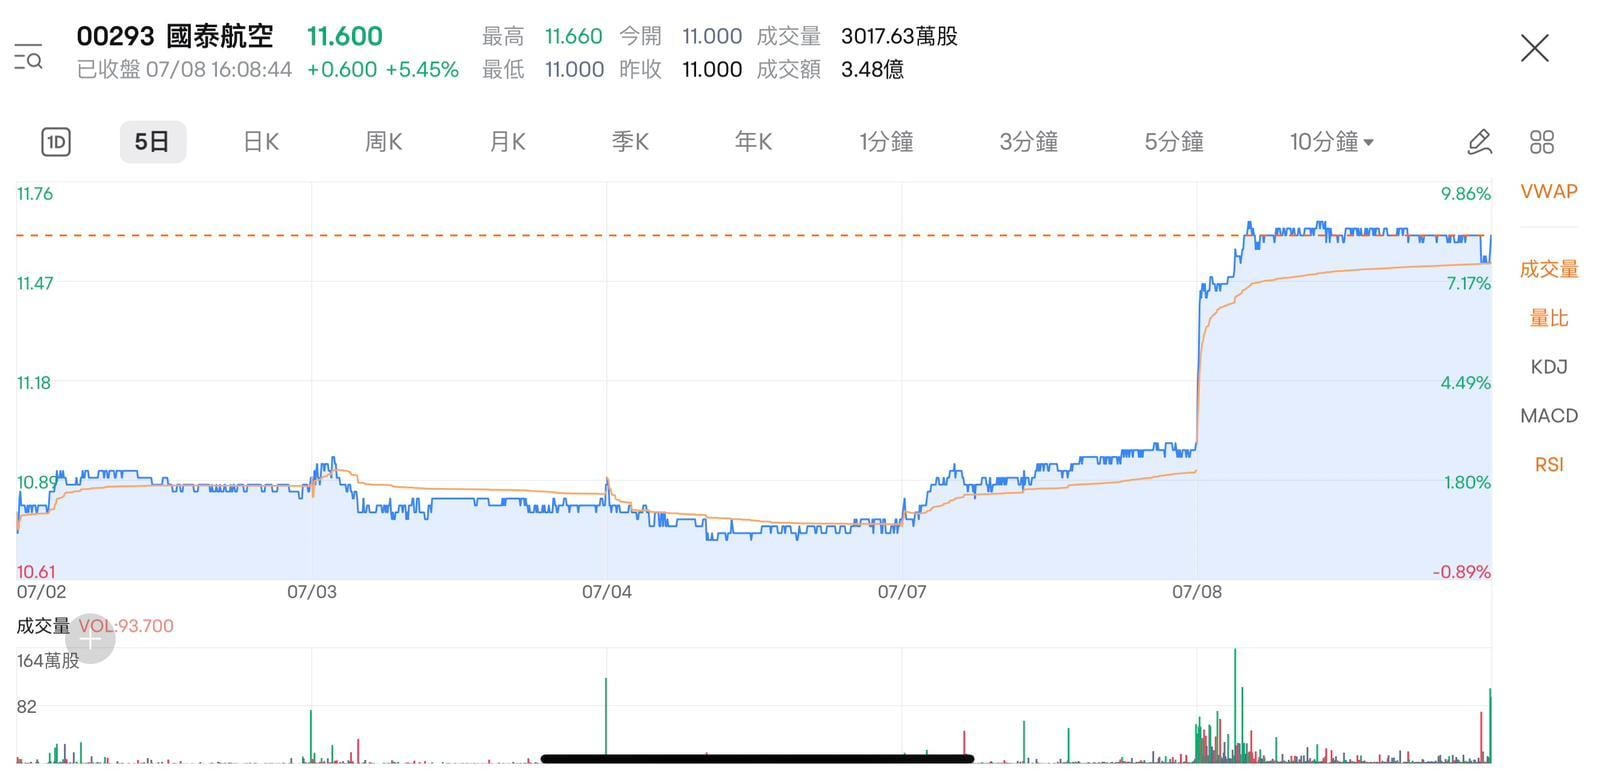Enable the KDJ indicator
The height and width of the screenshot is (778, 1600).
1548,367
